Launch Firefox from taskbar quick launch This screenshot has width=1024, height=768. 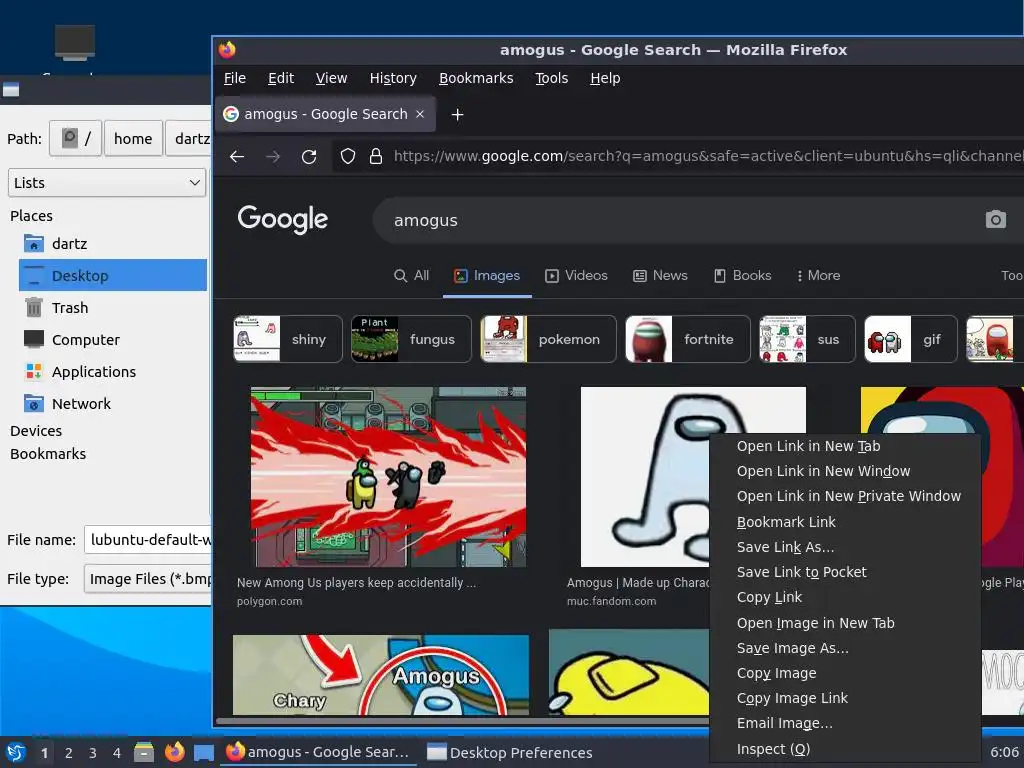pos(174,752)
